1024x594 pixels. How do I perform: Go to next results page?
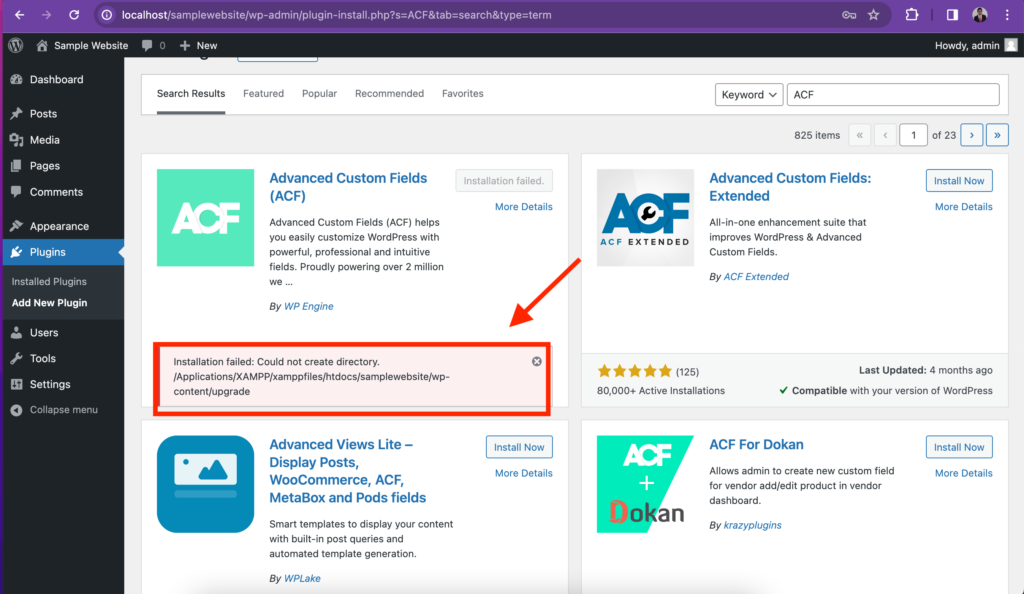(x=972, y=135)
